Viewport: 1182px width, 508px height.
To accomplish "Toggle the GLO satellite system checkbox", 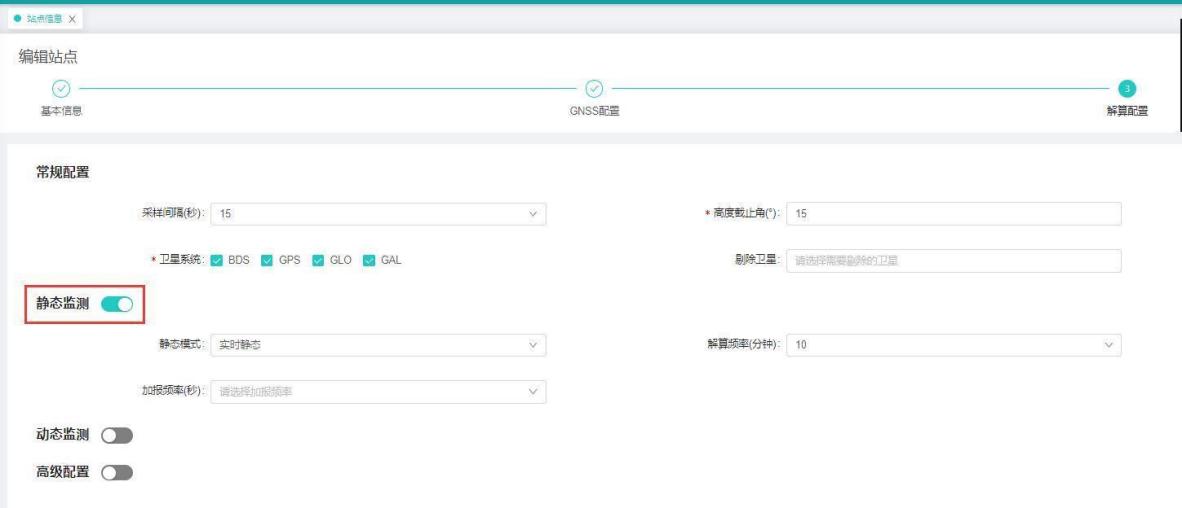I will [319, 260].
